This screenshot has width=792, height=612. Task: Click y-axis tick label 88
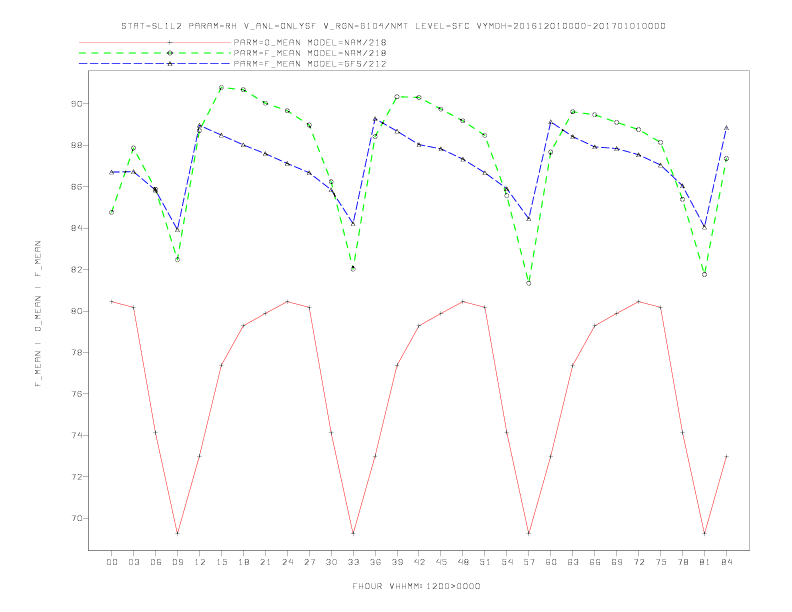tap(77, 145)
